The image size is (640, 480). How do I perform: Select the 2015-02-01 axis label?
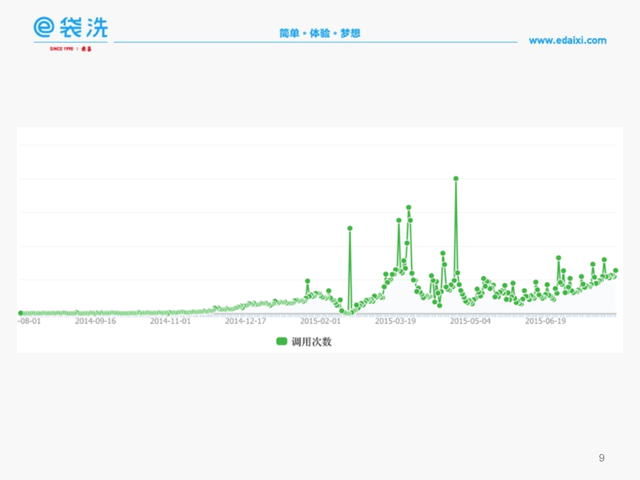pos(321,322)
